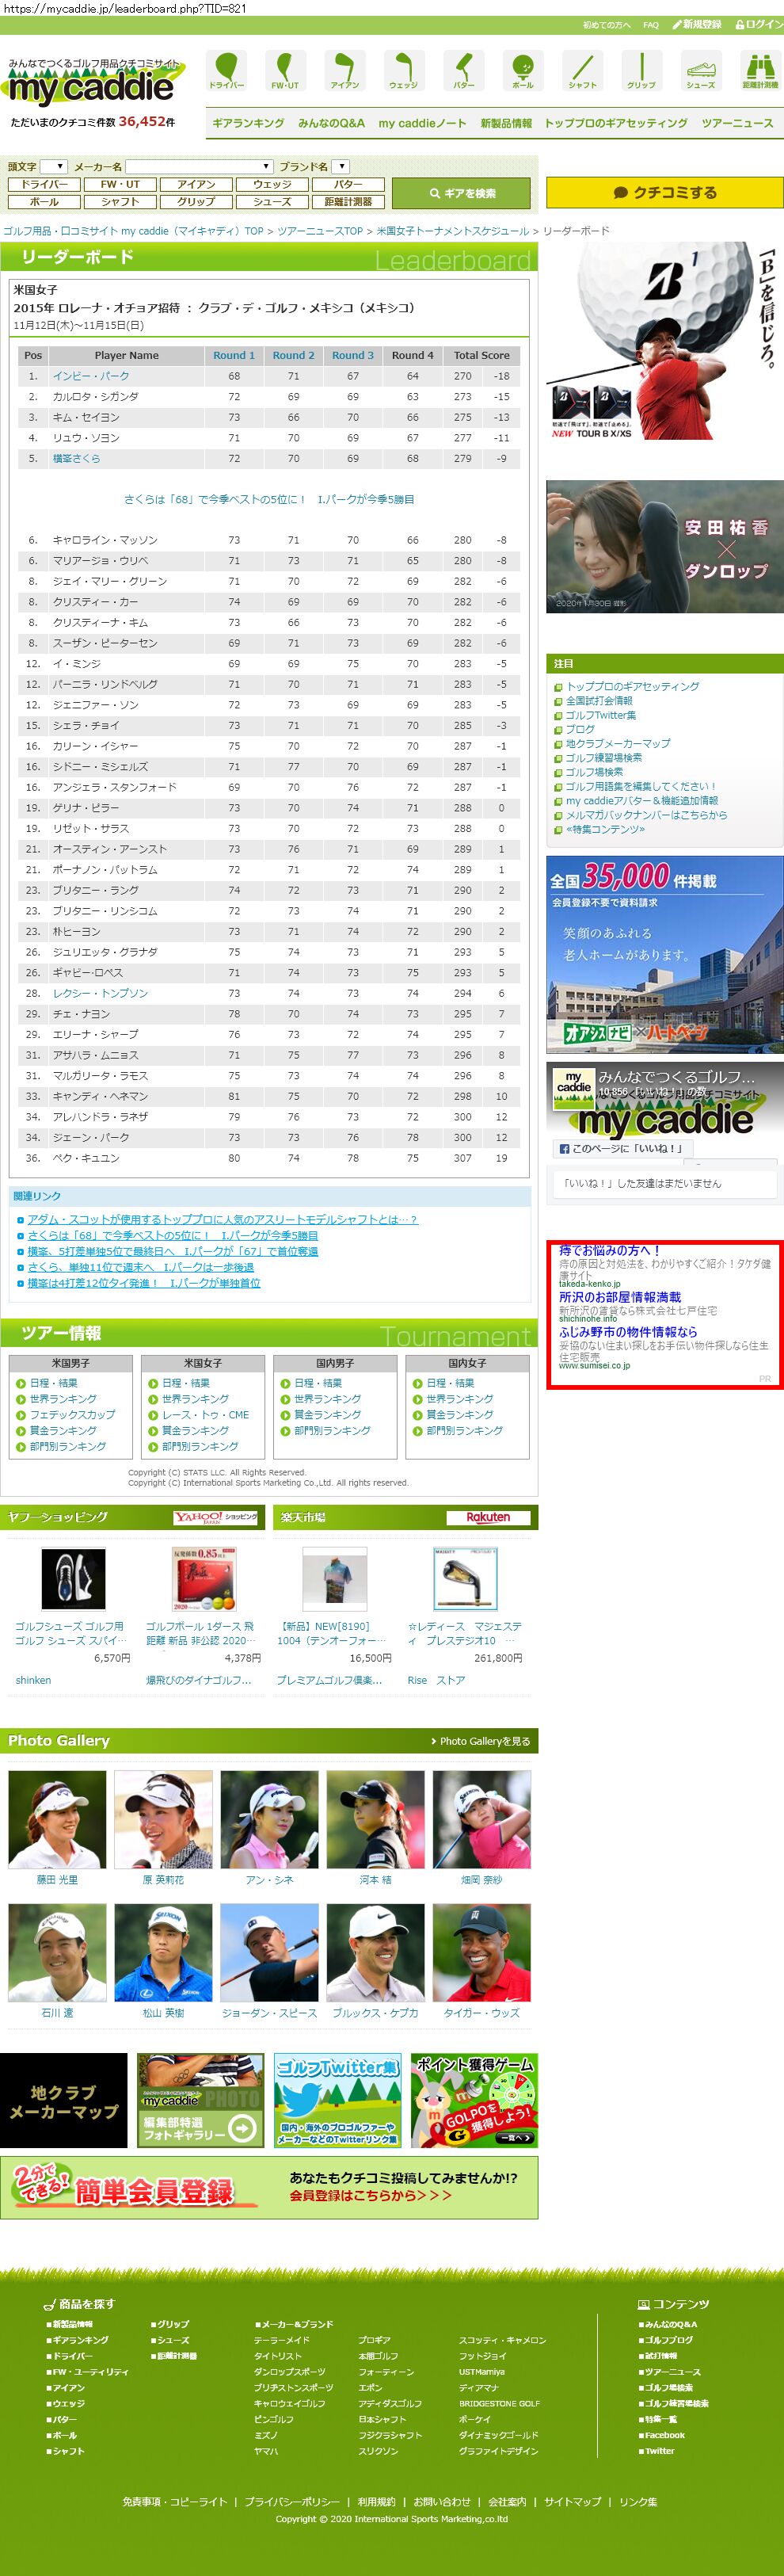Select the グリップ filter button in search panel

tap(196, 201)
